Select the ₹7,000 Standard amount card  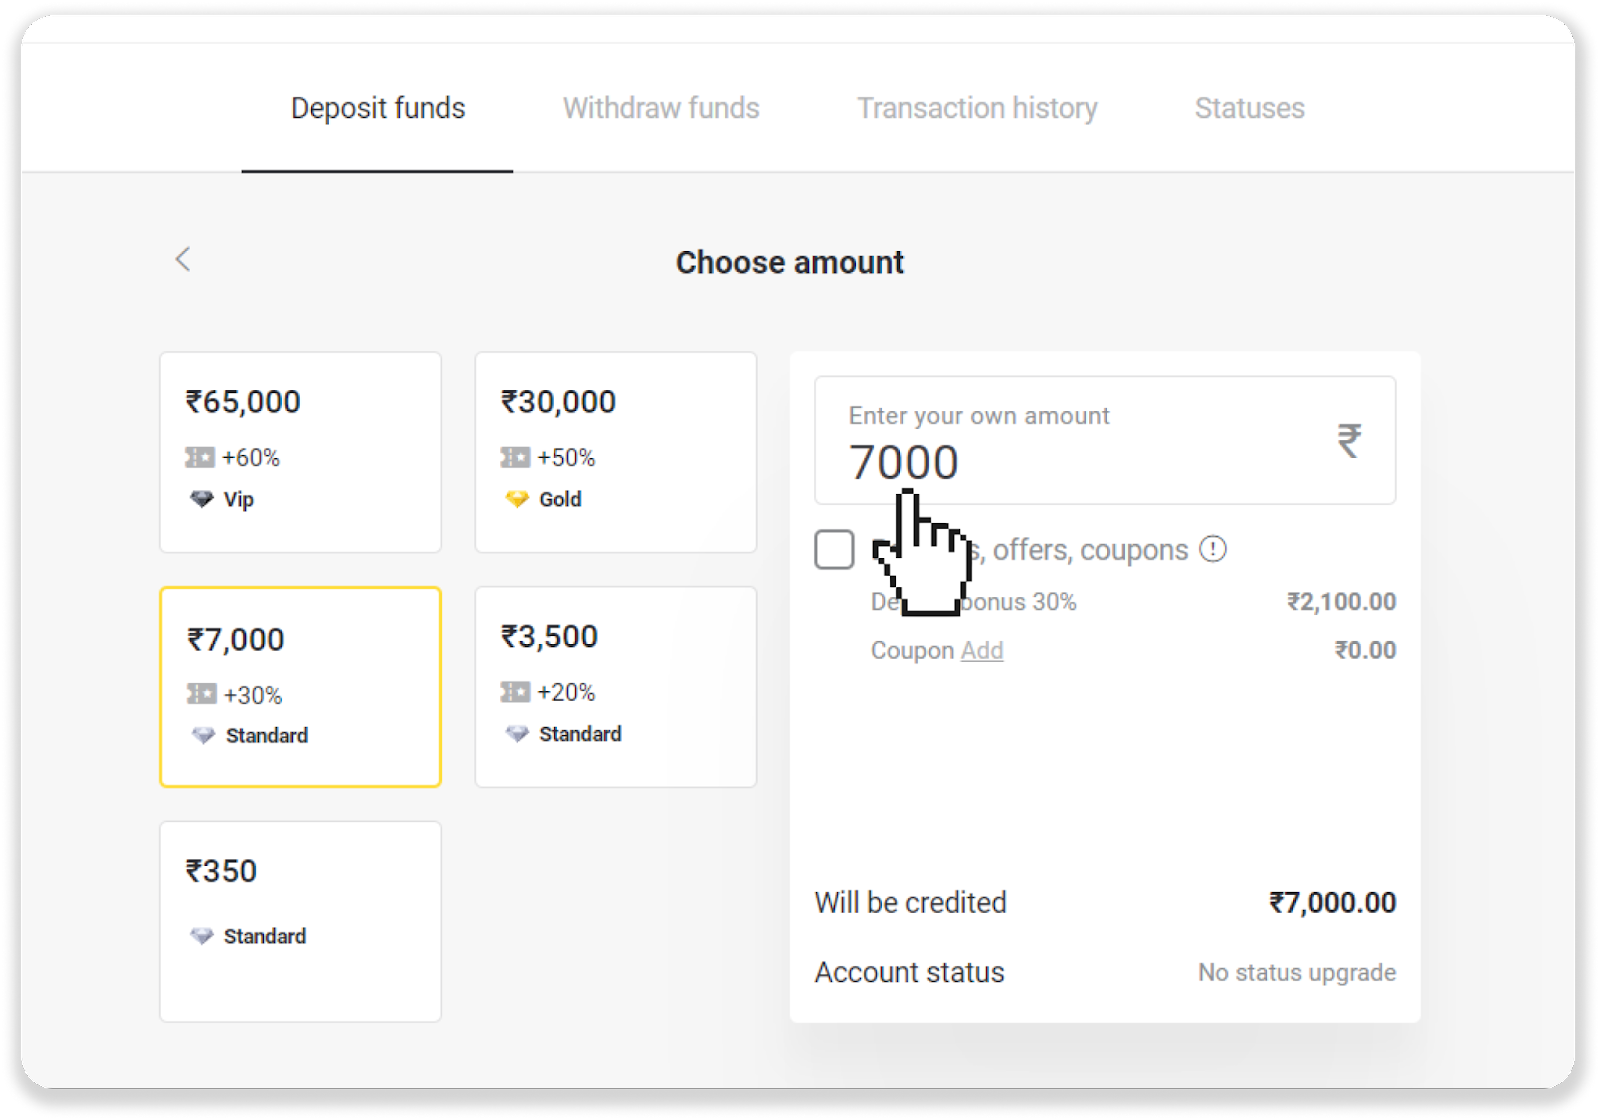[300, 687]
